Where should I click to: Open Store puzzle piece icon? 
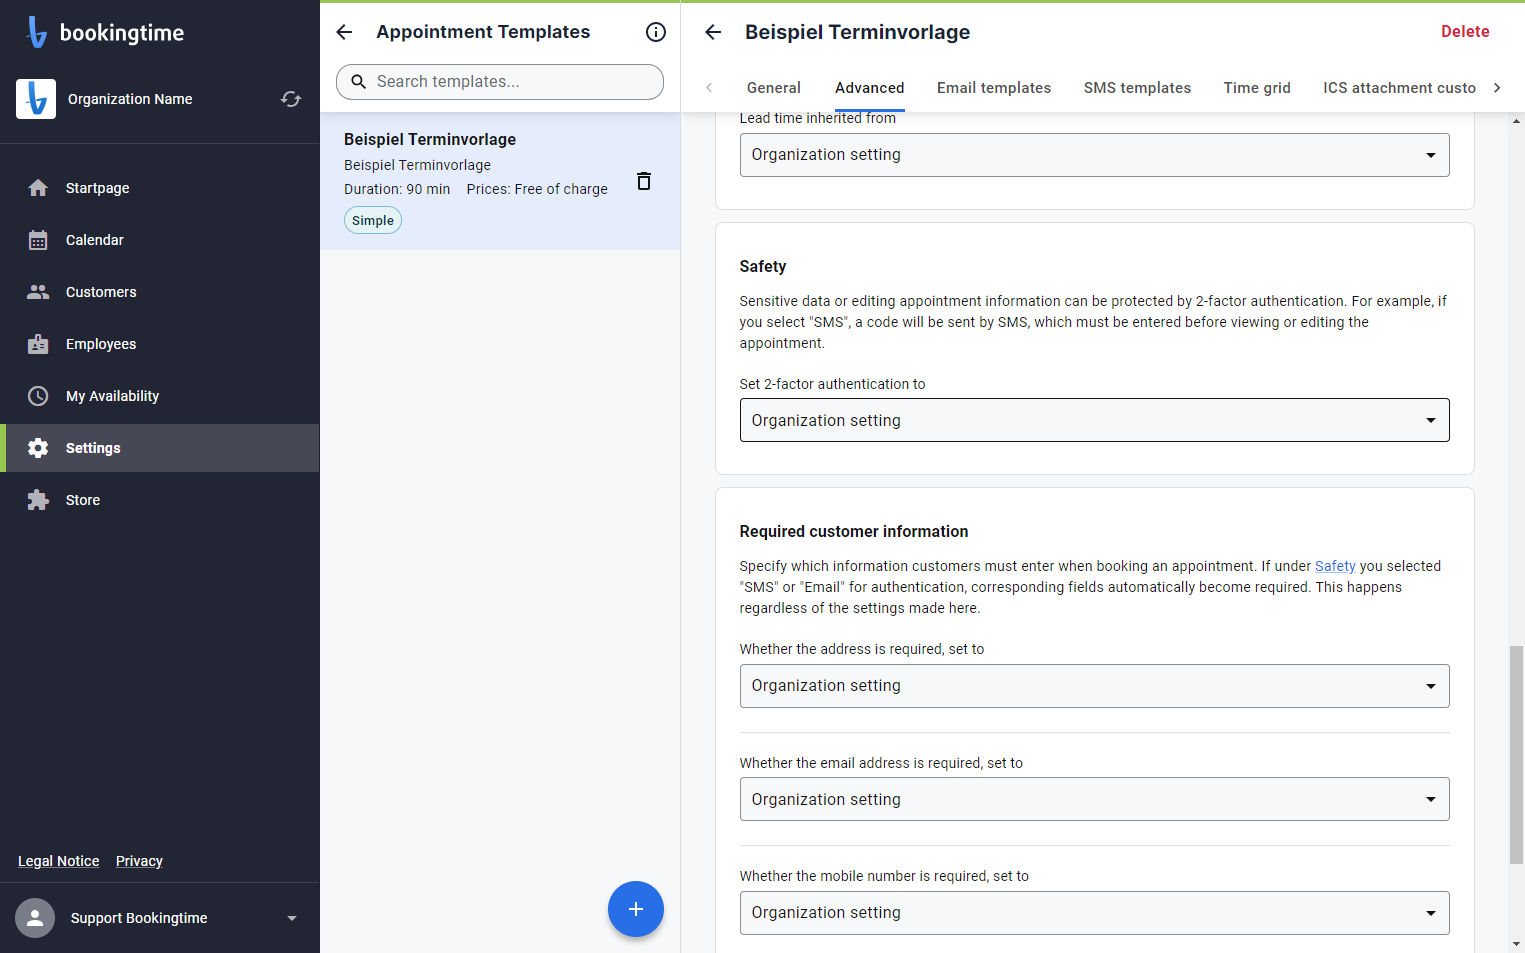(x=38, y=500)
